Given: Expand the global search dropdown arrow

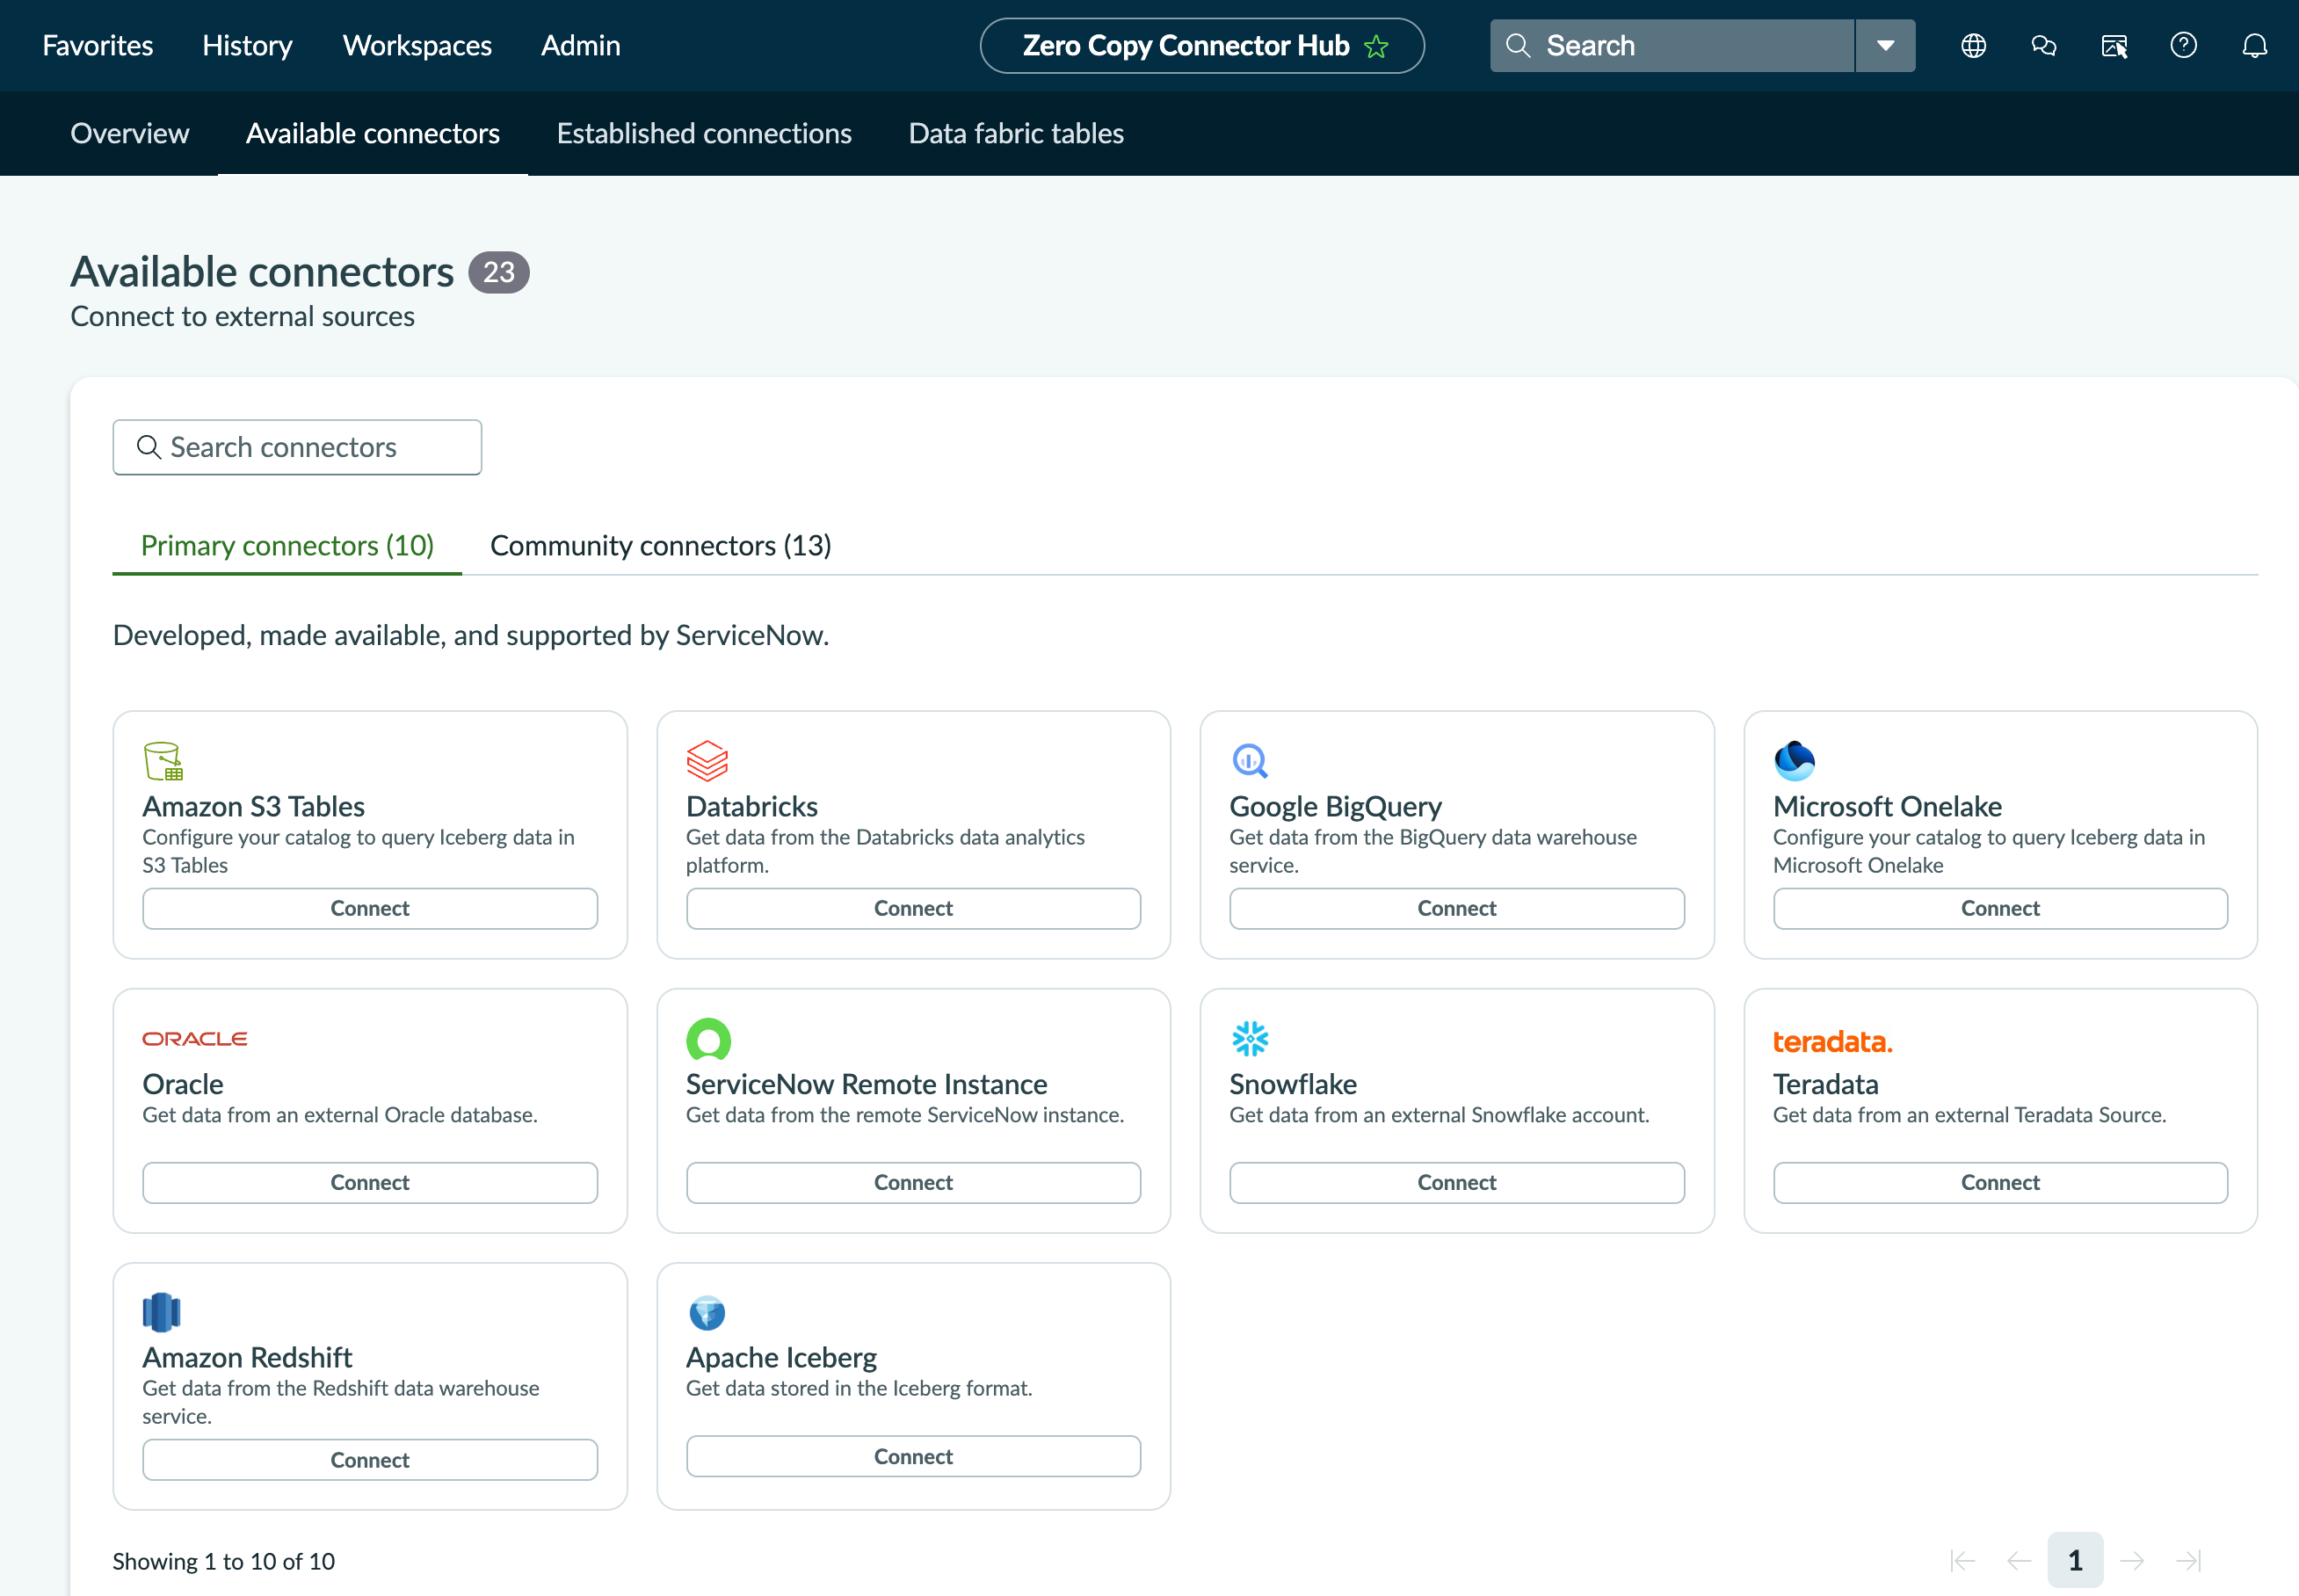Looking at the screenshot, I should 1885,46.
